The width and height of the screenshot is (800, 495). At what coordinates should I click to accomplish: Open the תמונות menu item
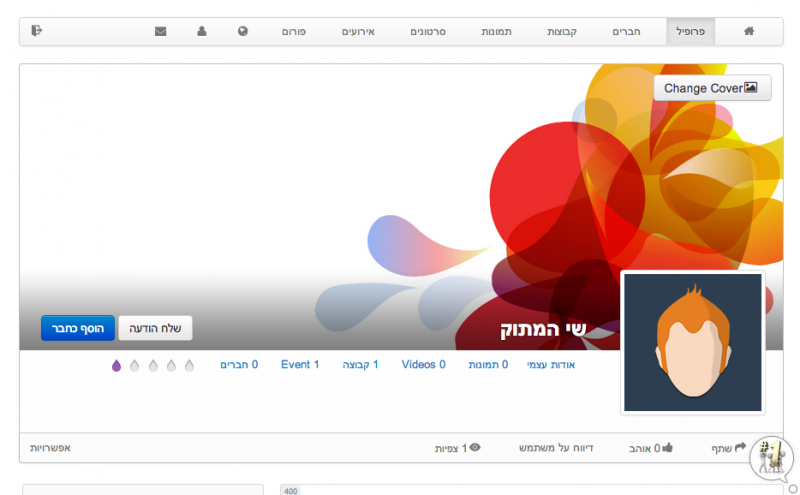496,32
